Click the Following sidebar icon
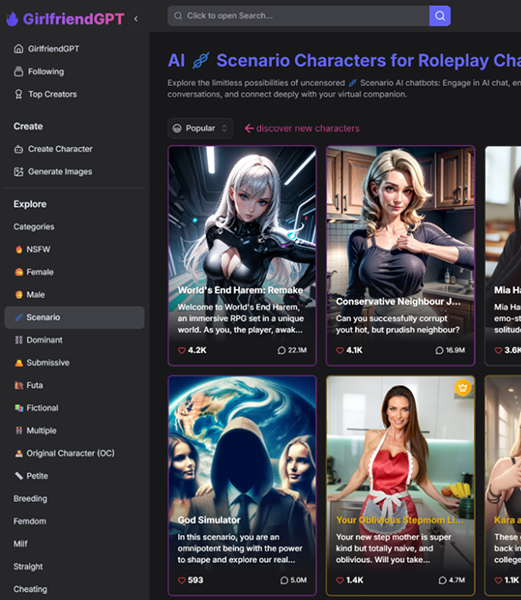 [18, 72]
